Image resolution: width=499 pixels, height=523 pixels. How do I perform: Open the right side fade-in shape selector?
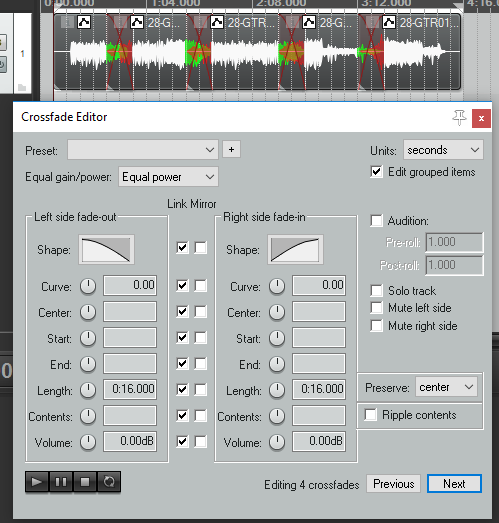(295, 249)
